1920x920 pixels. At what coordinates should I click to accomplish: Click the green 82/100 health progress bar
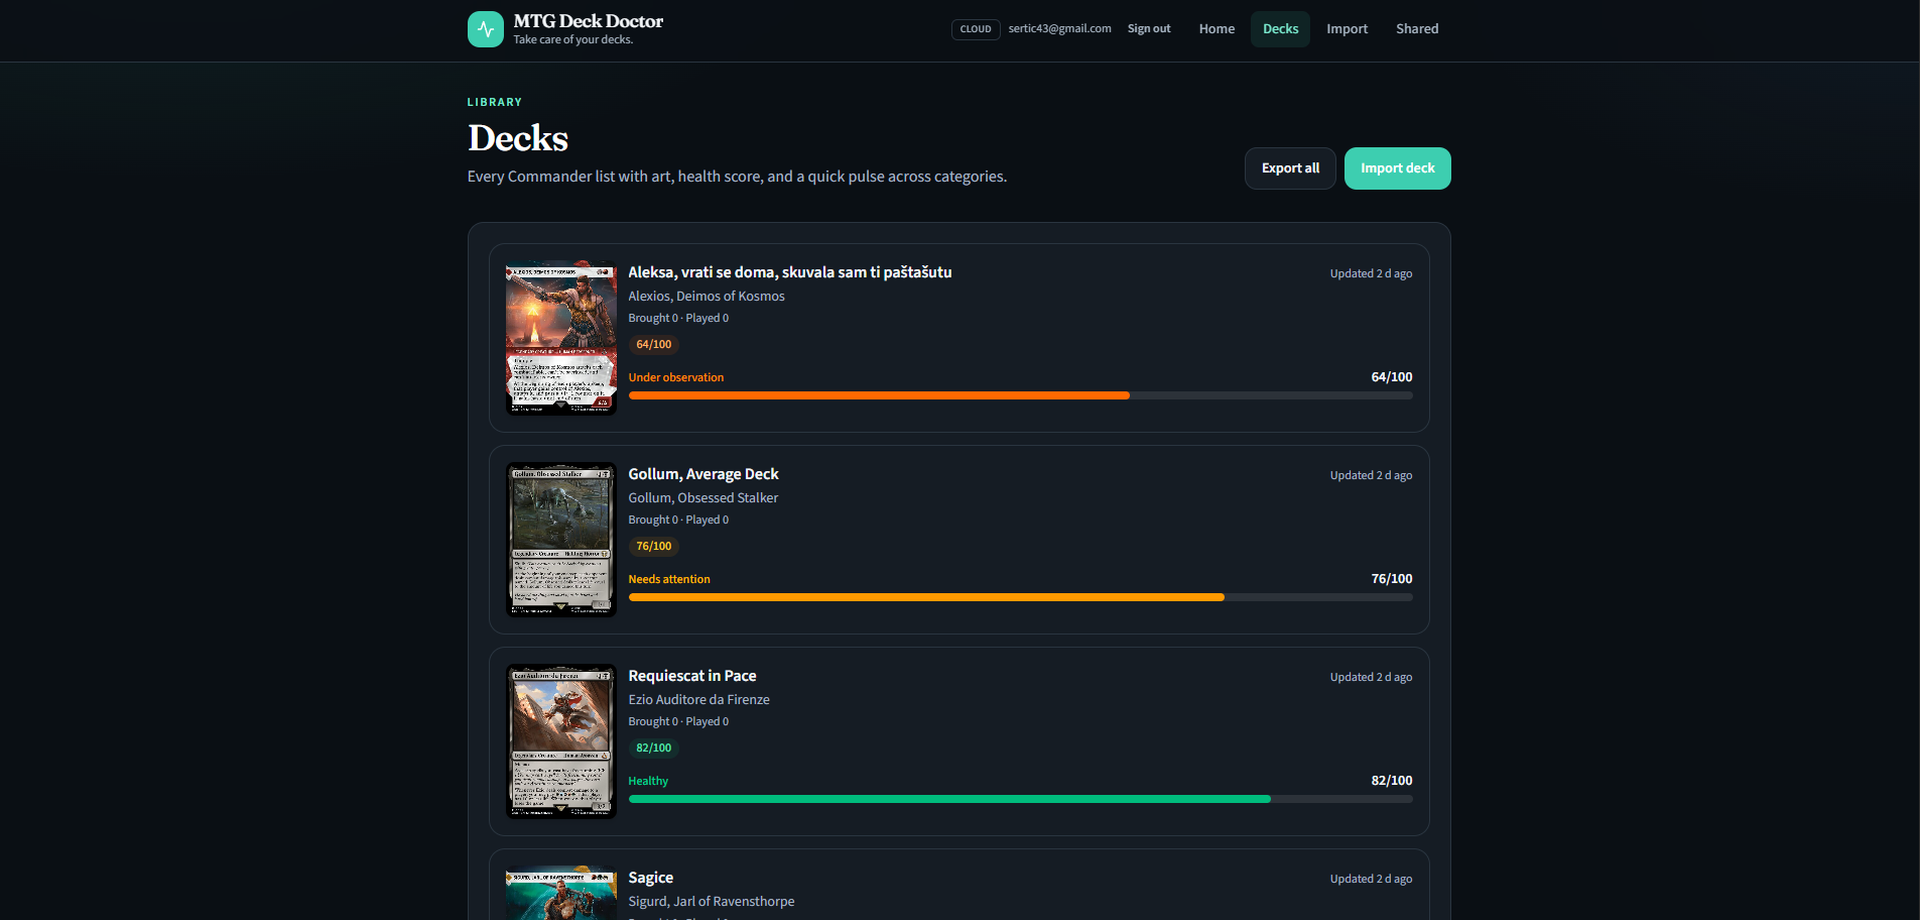1020,800
